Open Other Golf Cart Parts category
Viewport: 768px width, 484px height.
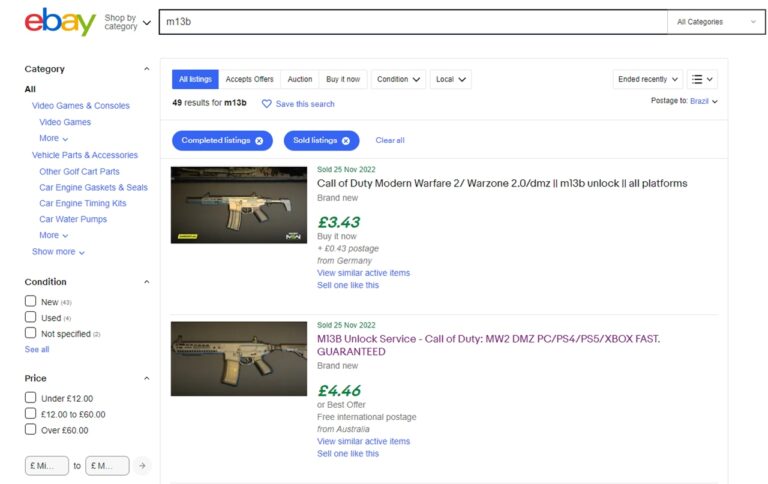pyautogui.click(x=79, y=171)
